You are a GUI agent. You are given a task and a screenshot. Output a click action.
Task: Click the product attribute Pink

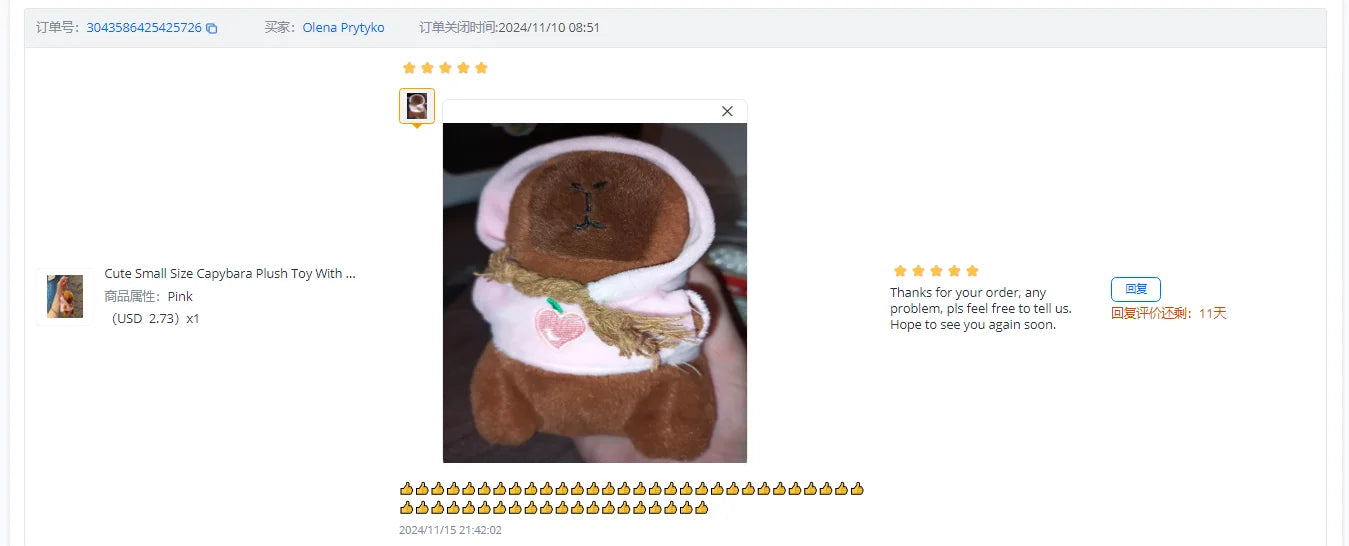tap(180, 296)
